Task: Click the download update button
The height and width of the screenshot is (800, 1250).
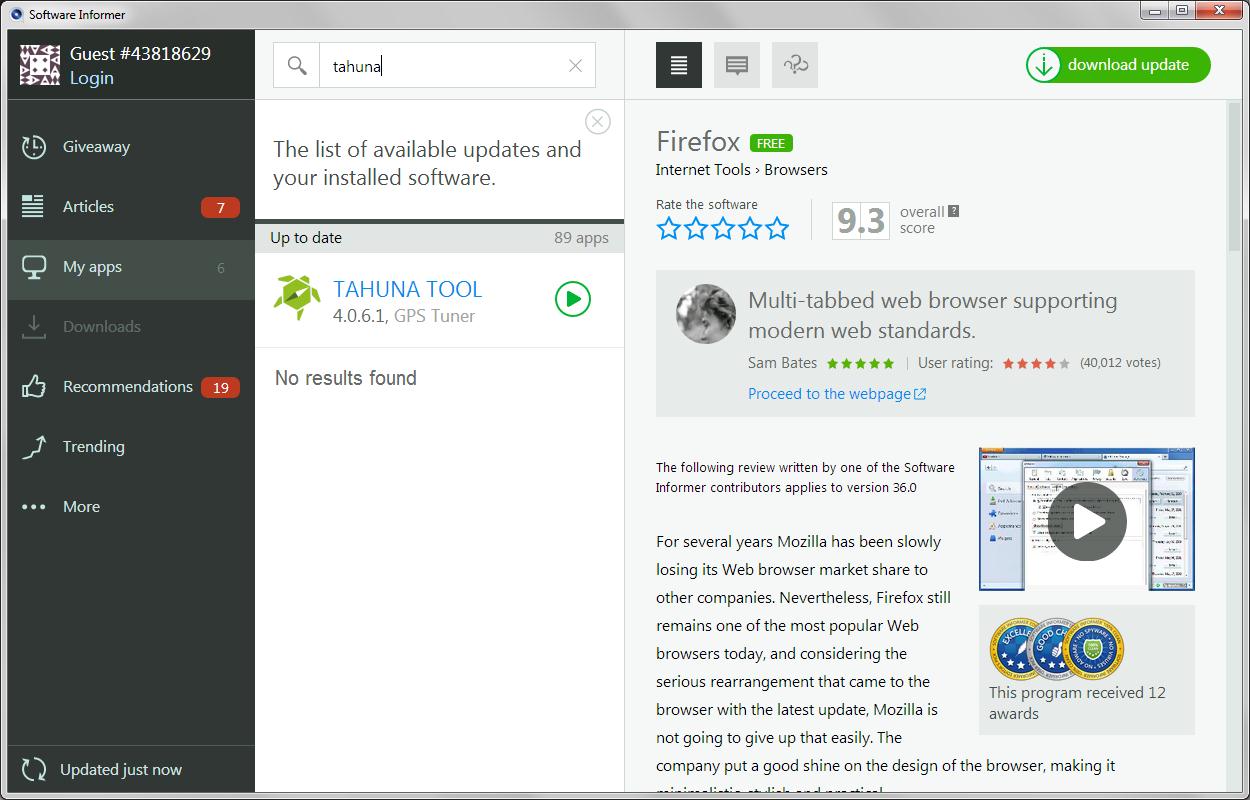Action: (x=1118, y=65)
